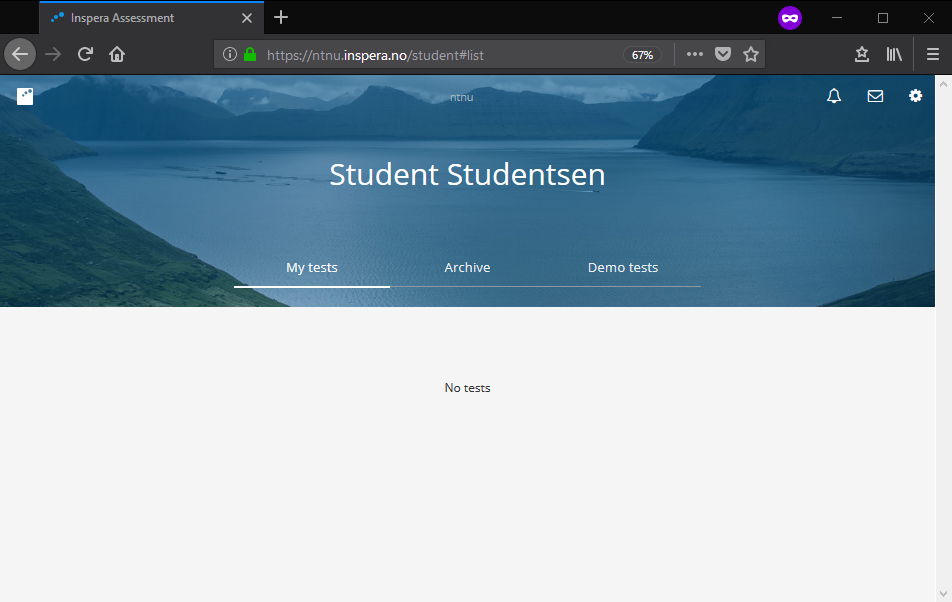Image resolution: width=952 pixels, height=602 pixels.
Task: Bookmark this page with the star
Action: pyautogui.click(x=751, y=55)
